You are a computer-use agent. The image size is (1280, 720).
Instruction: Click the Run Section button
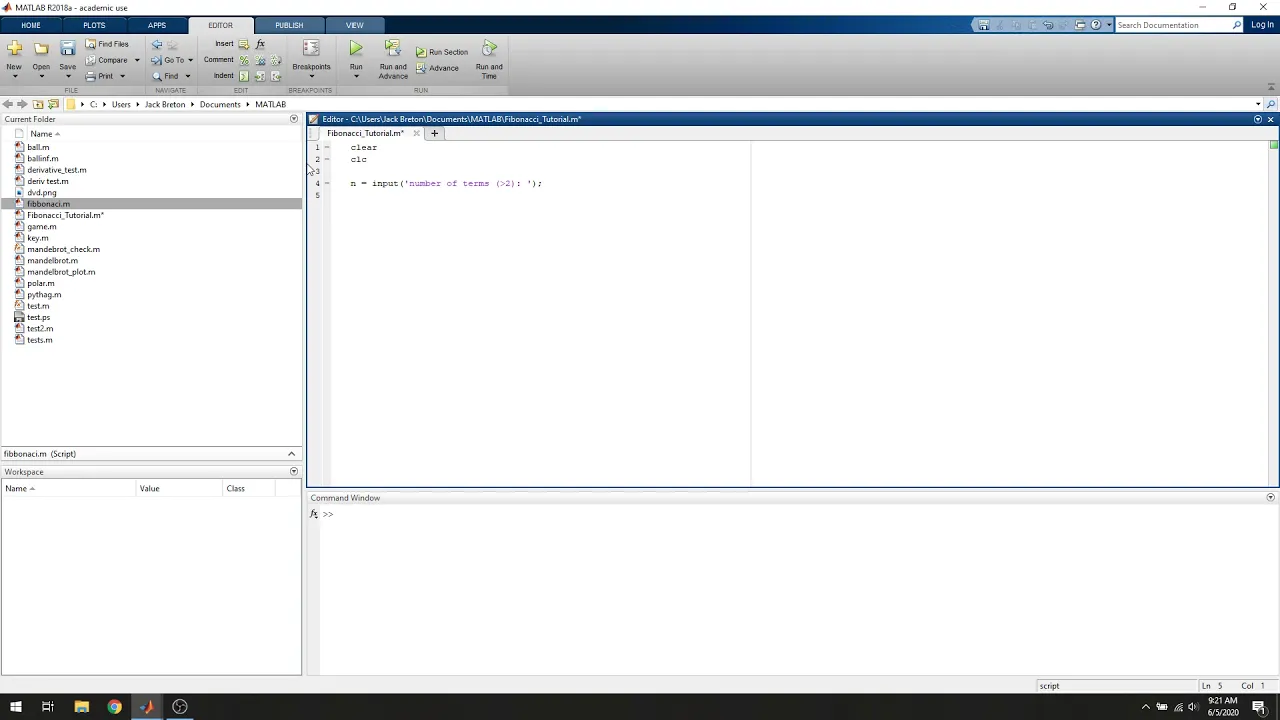[442, 52]
